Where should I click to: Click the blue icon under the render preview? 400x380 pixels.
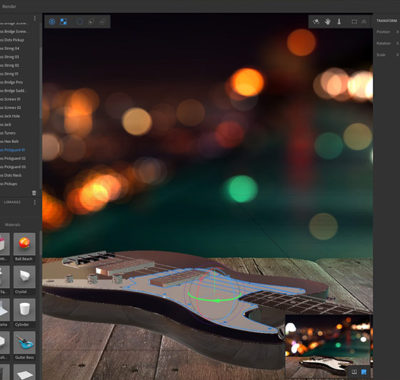[364, 371]
